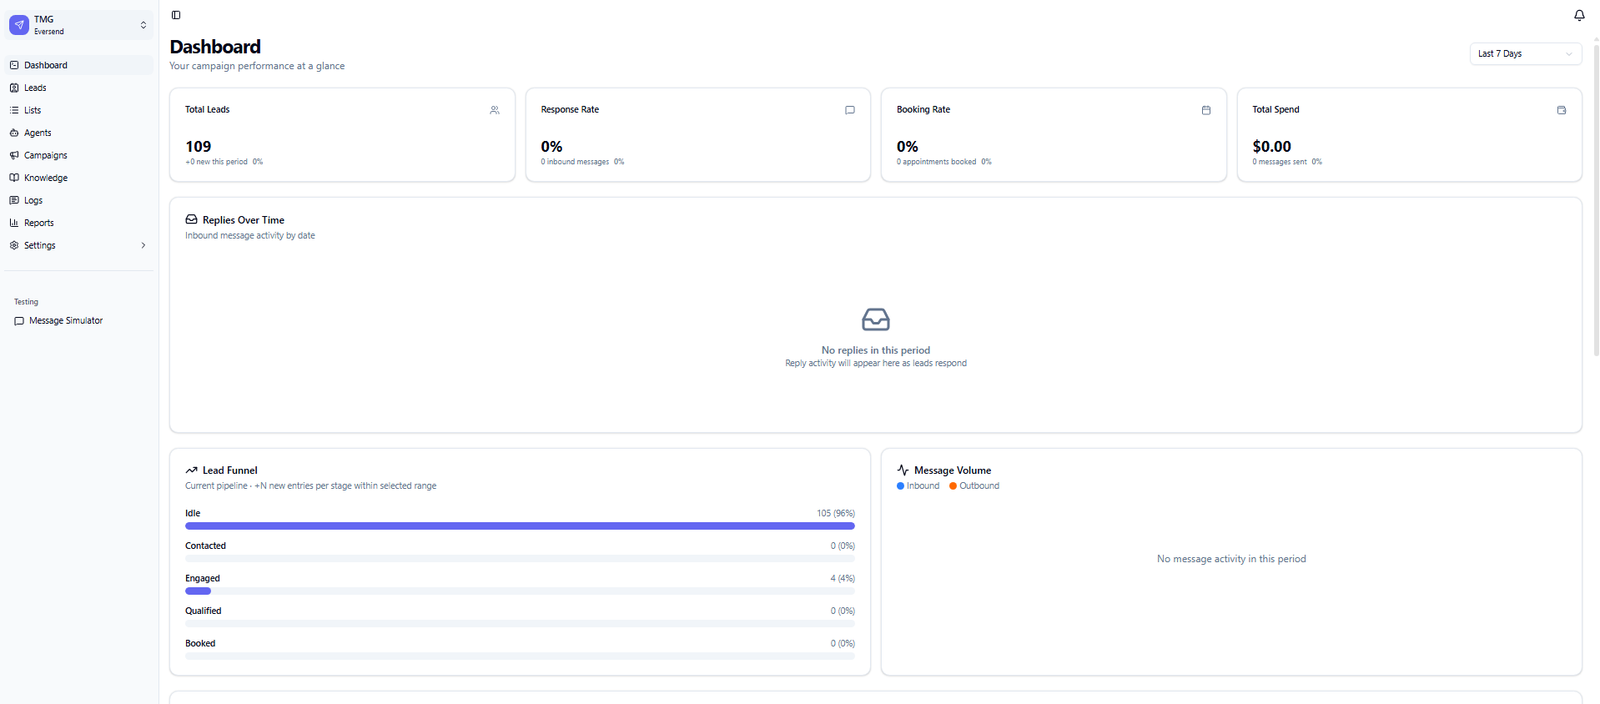
Task: Click the "$0.00" total spend value
Action: click(x=1272, y=147)
